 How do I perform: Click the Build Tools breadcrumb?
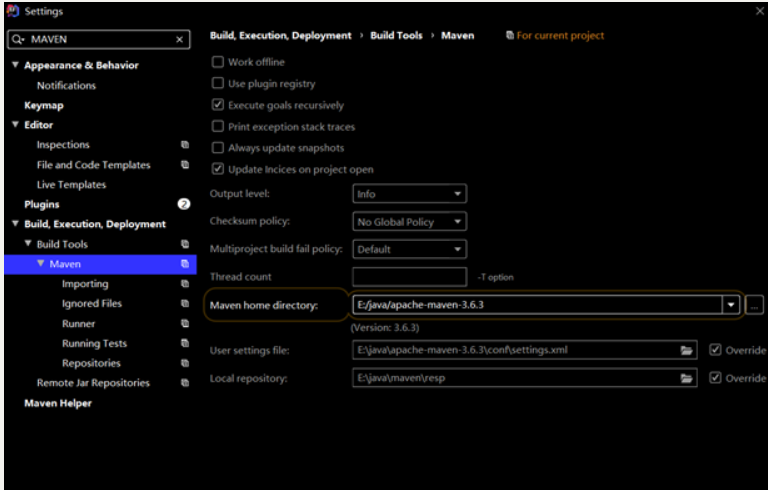pyautogui.click(x=396, y=35)
